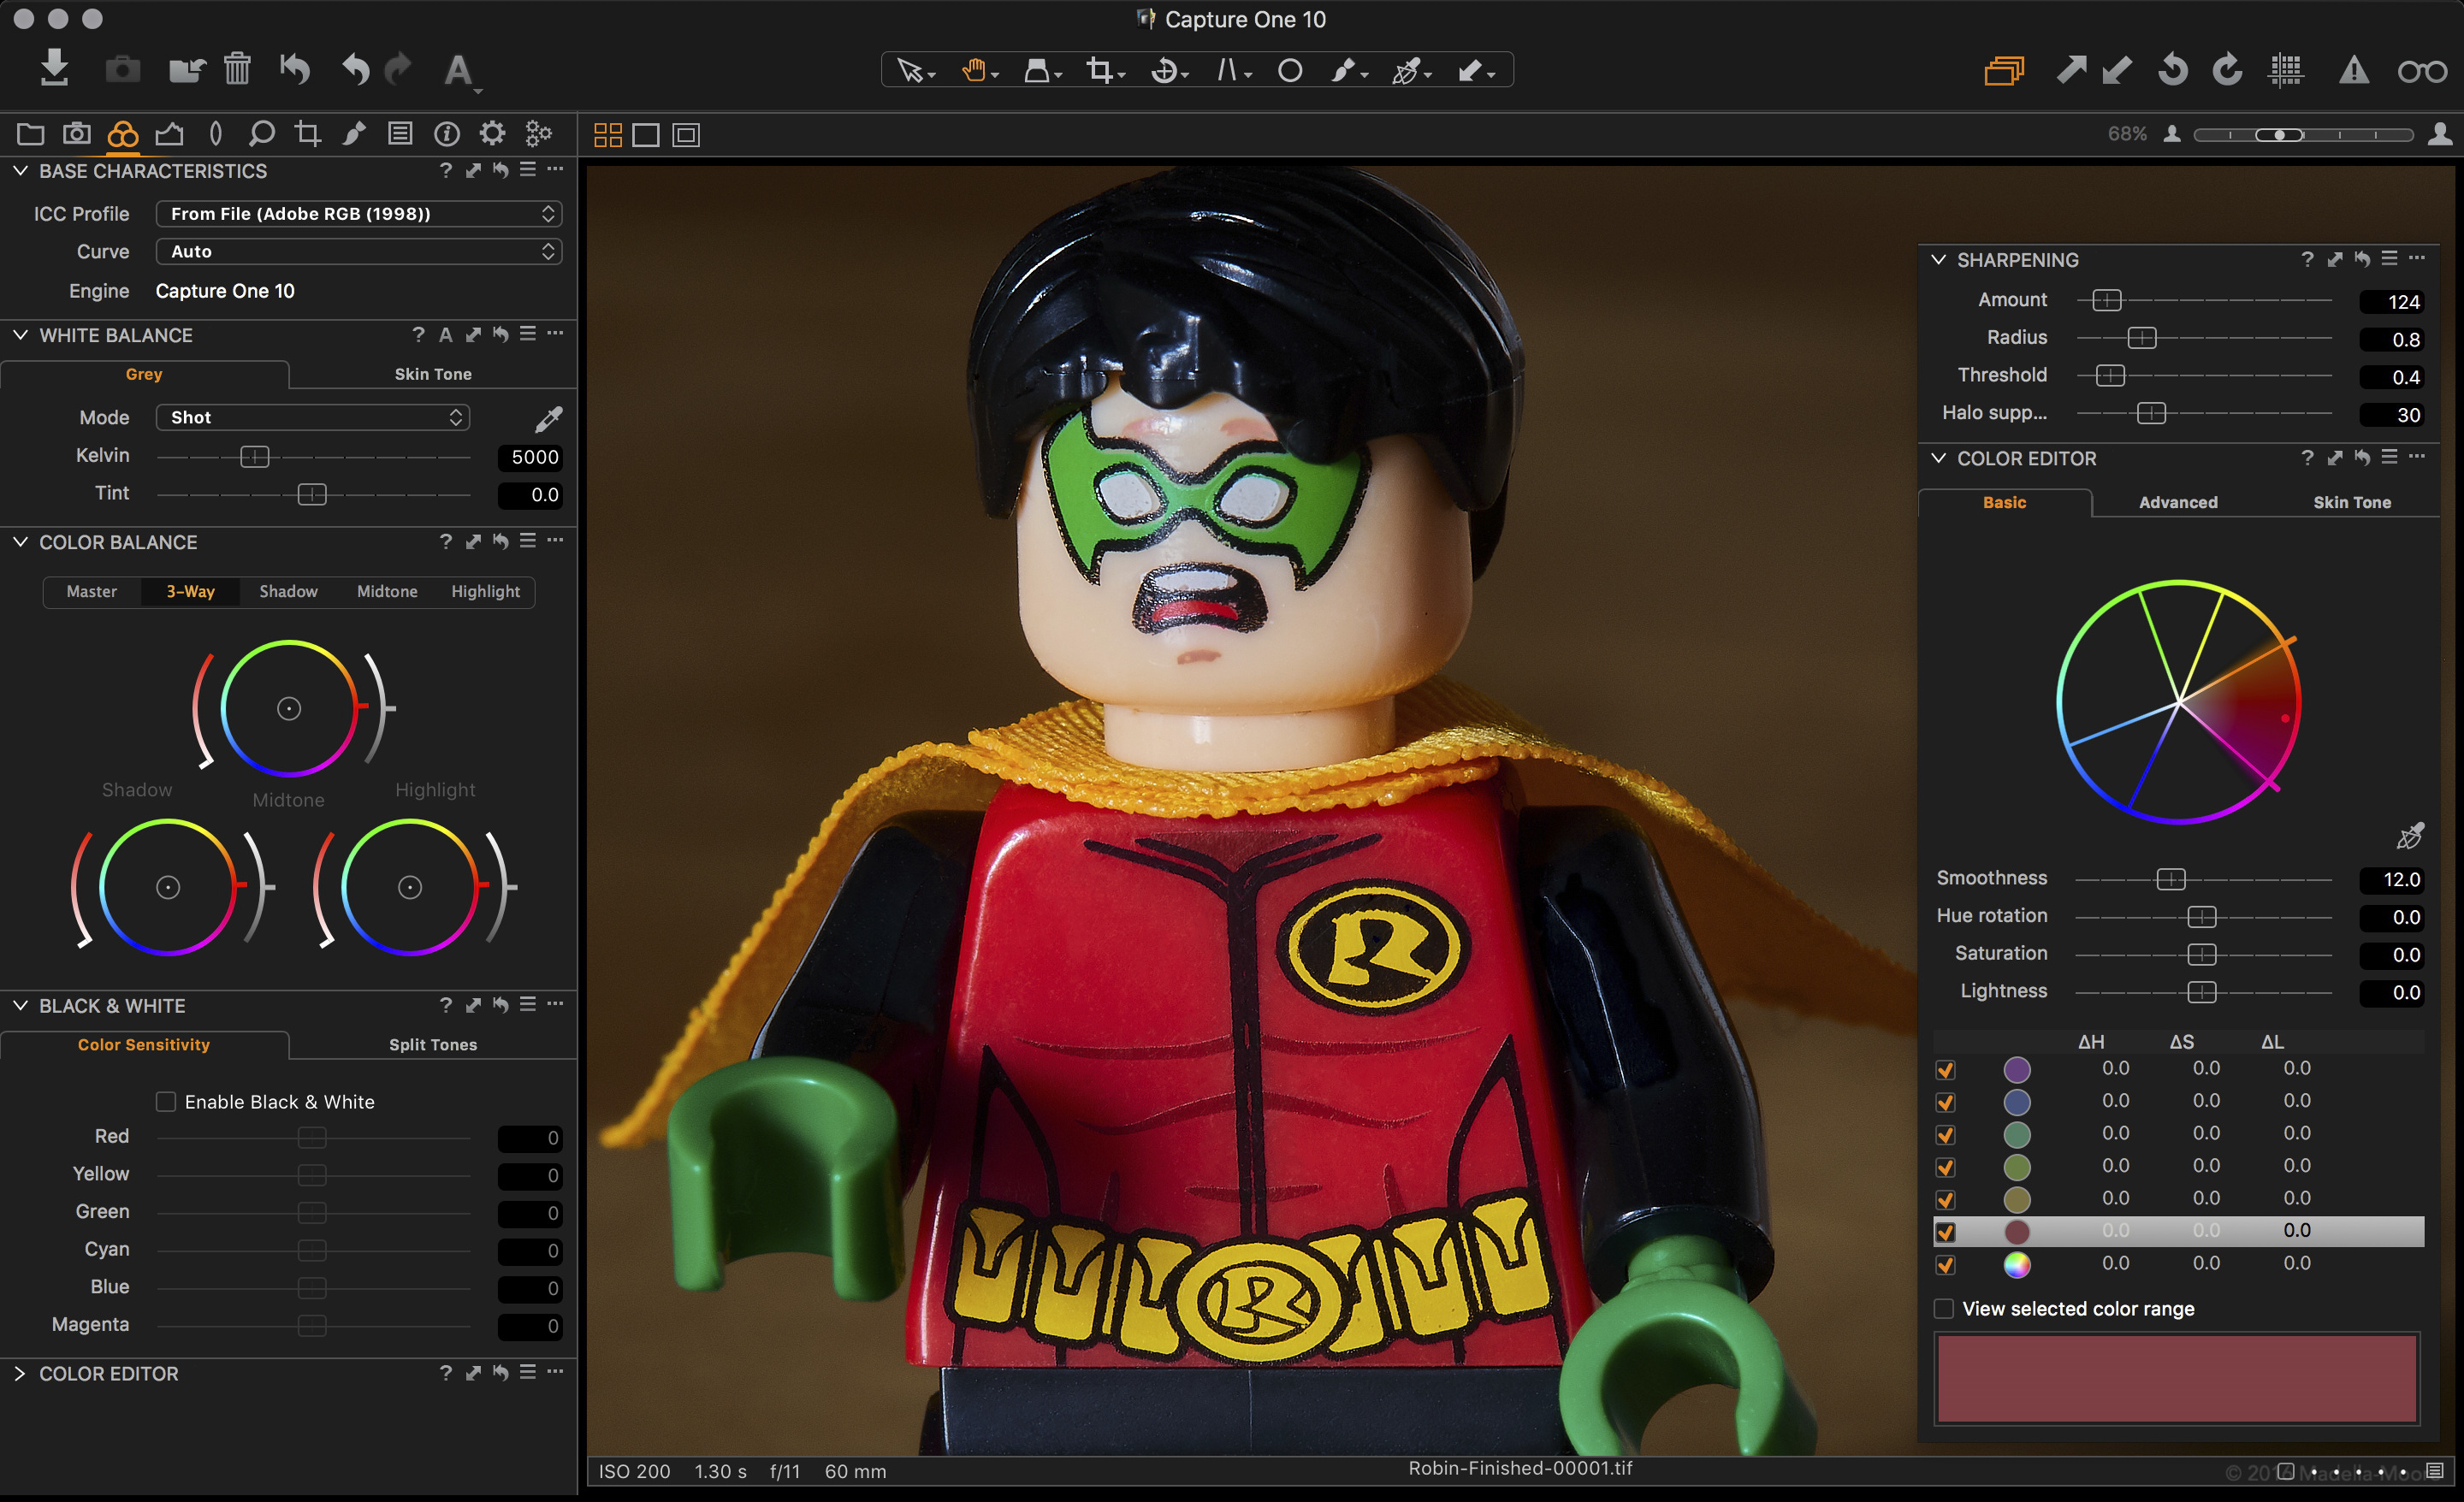Screen dimensions: 2464x1502
Task: Open the Advanced color editor tab
Action: 2178,502
